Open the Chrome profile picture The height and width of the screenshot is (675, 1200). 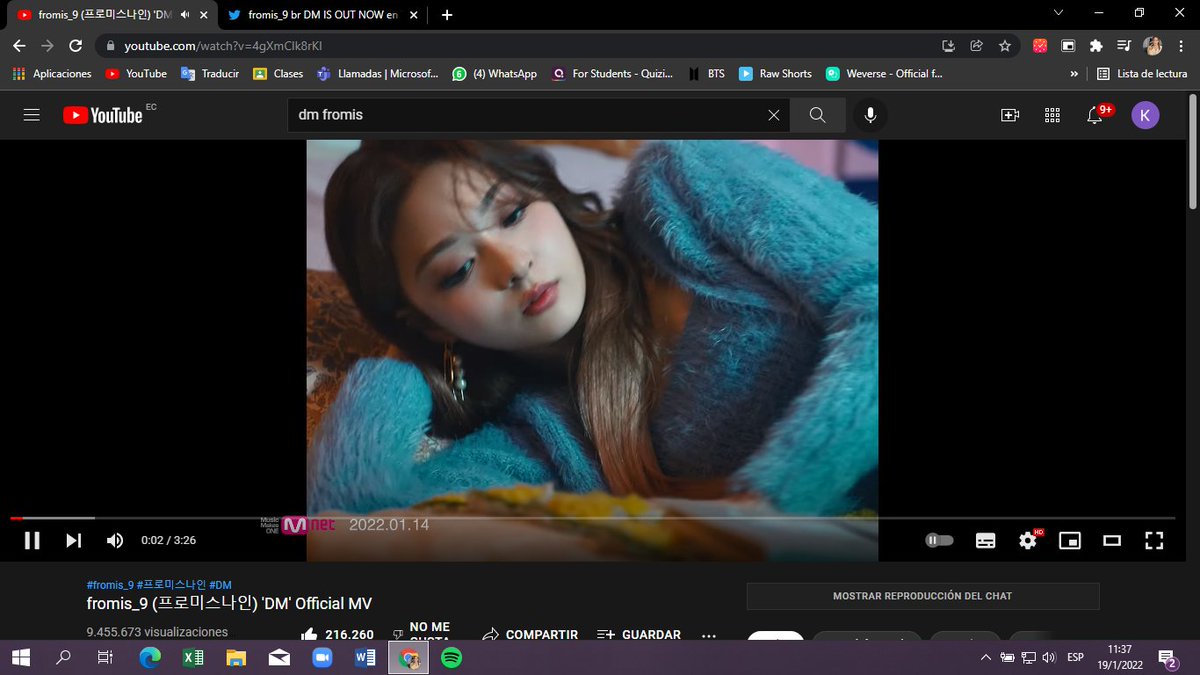(x=1153, y=46)
